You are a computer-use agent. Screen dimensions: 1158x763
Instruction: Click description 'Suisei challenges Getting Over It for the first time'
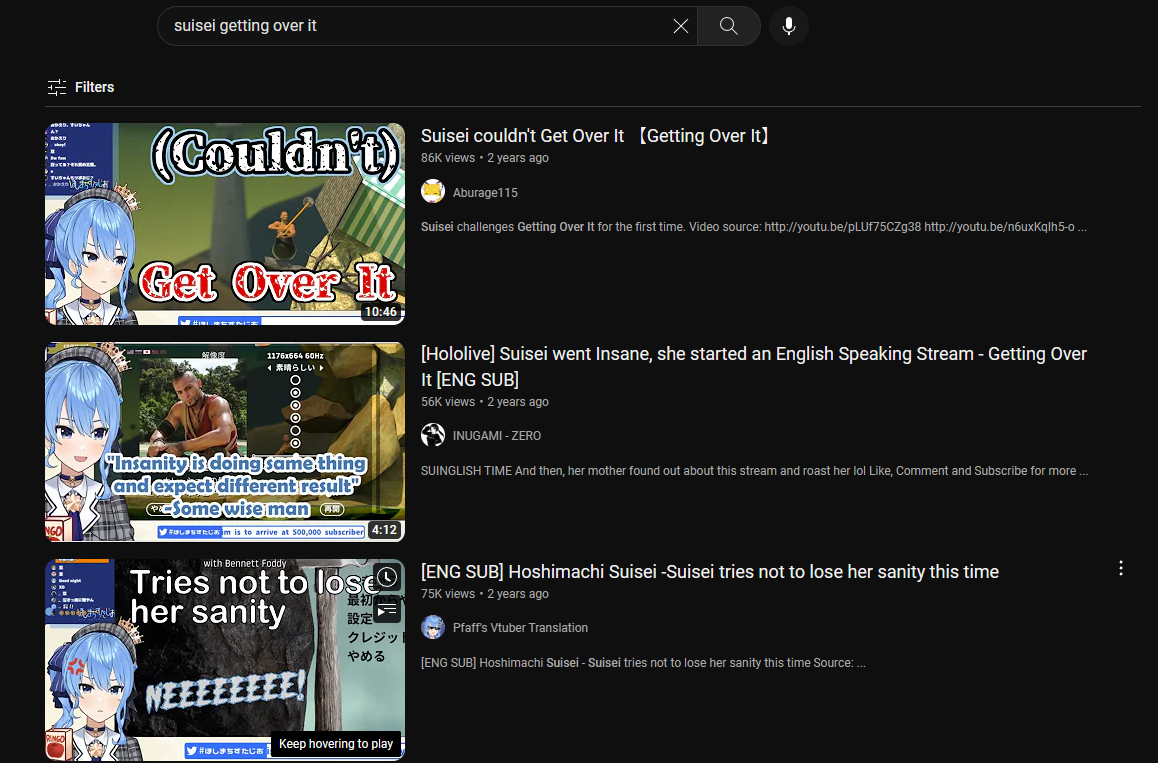[754, 227]
